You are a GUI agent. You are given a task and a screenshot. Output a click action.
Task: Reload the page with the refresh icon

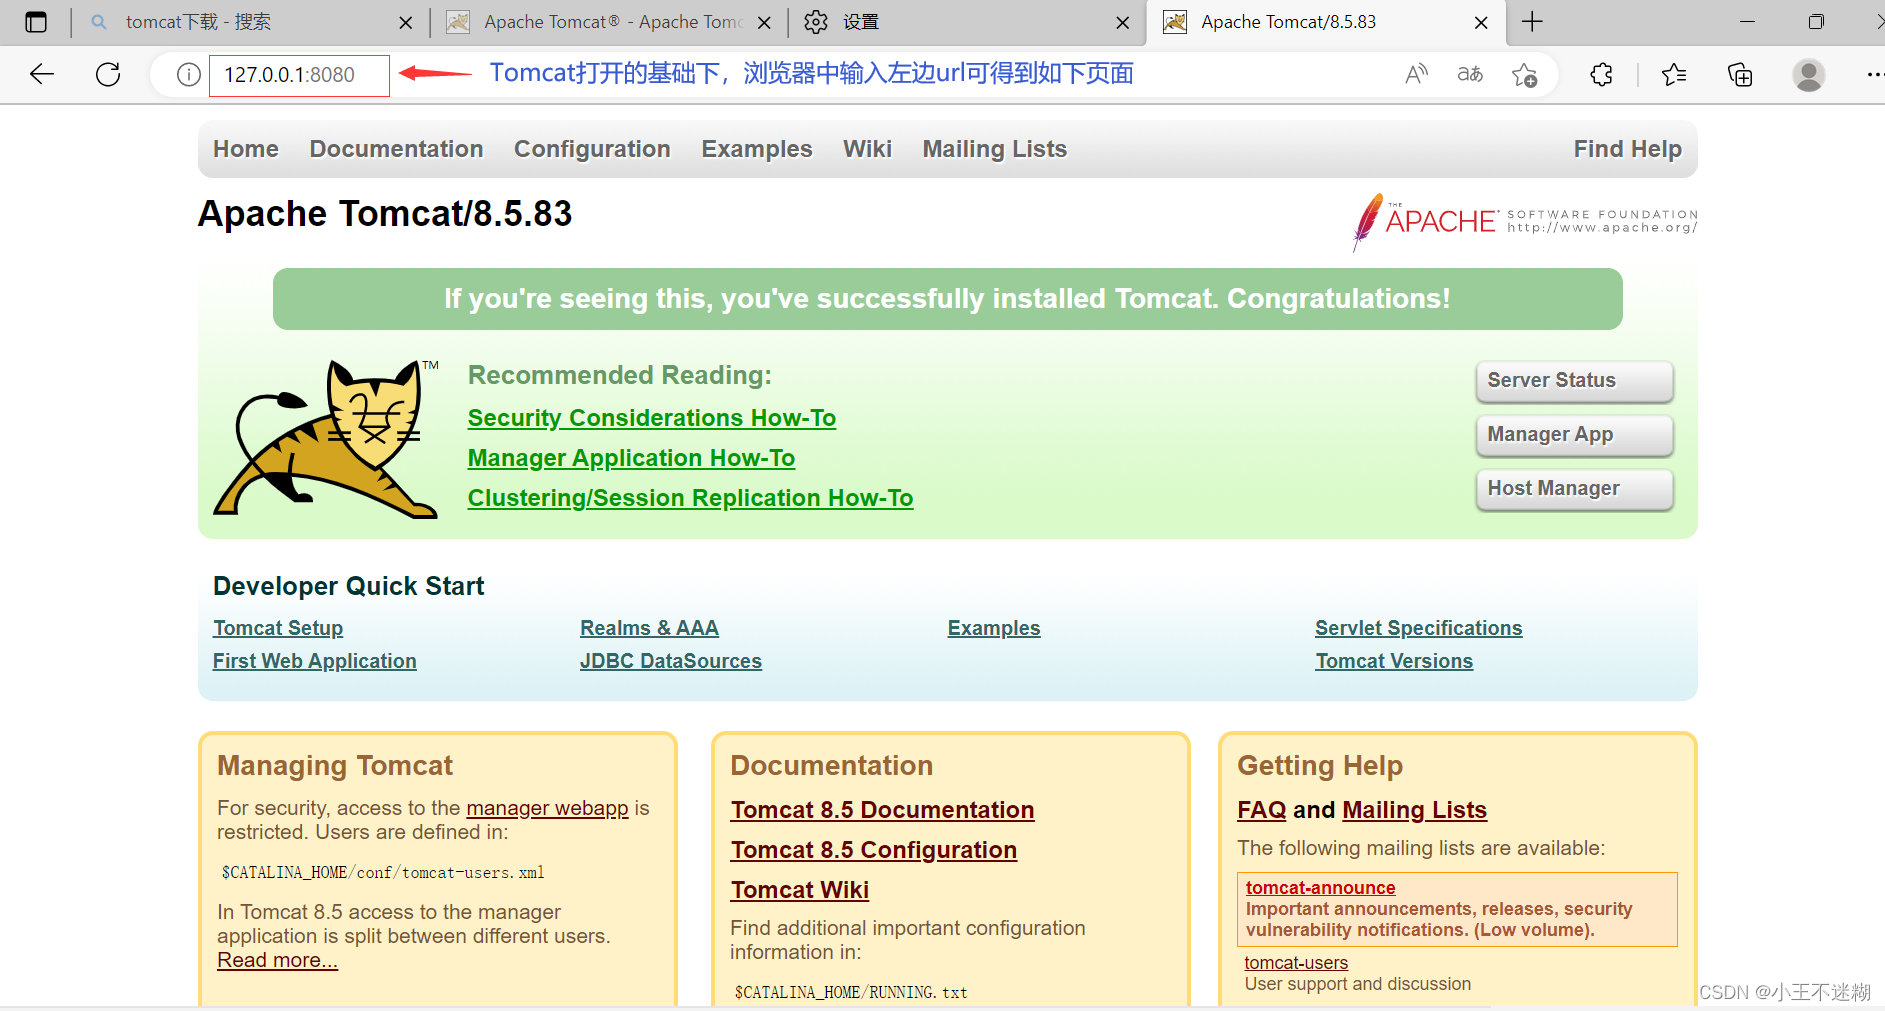pyautogui.click(x=108, y=74)
